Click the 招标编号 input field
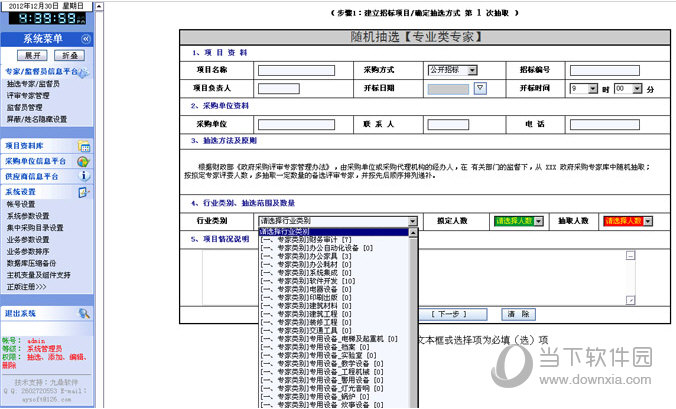Viewport: 676px width, 409px height. click(x=605, y=71)
